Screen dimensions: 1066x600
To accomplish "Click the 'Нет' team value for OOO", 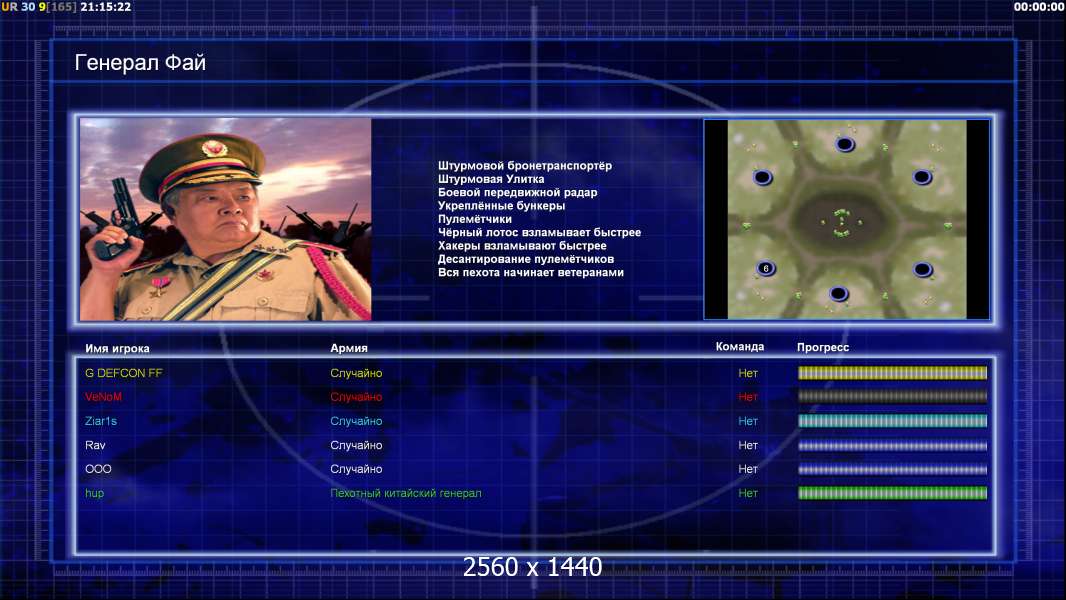I will pyautogui.click(x=748, y=469).
